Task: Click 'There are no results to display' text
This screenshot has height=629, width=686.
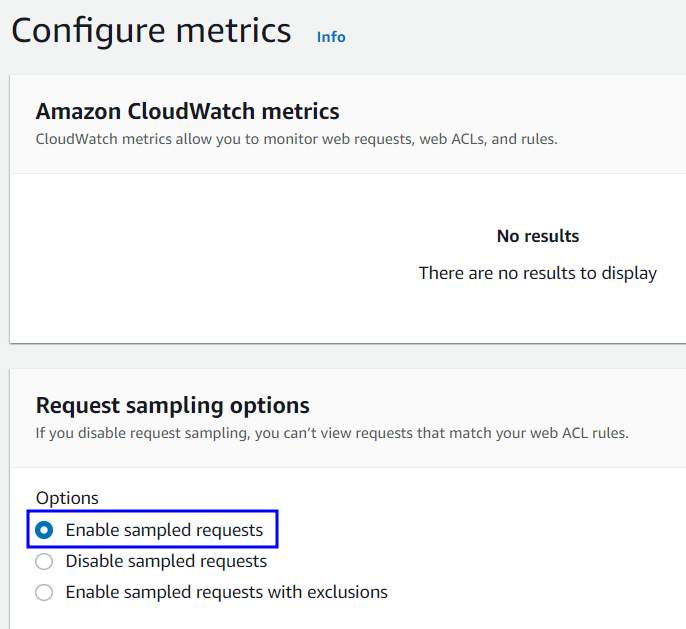Action: coord(538,273)
